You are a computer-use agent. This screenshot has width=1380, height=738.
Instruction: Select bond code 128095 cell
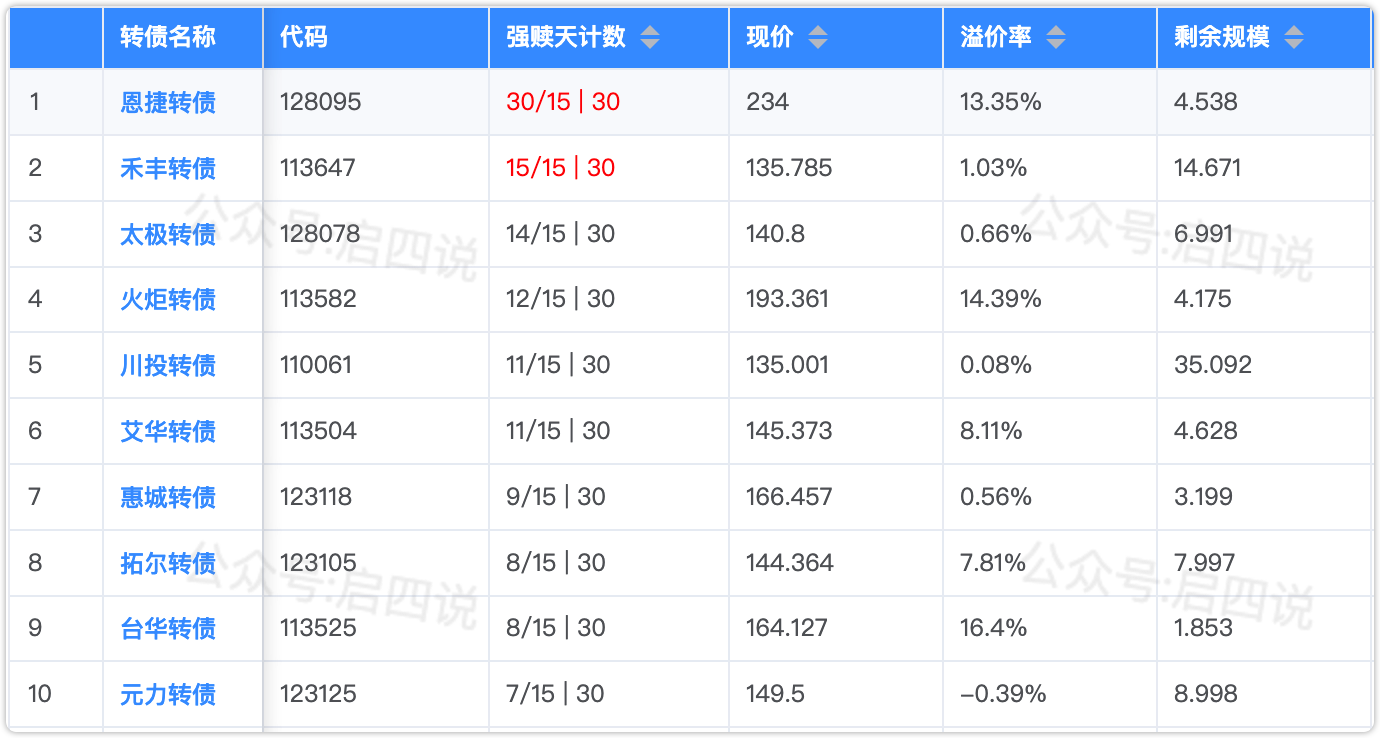pyautogui.click(x=320, y=102)
